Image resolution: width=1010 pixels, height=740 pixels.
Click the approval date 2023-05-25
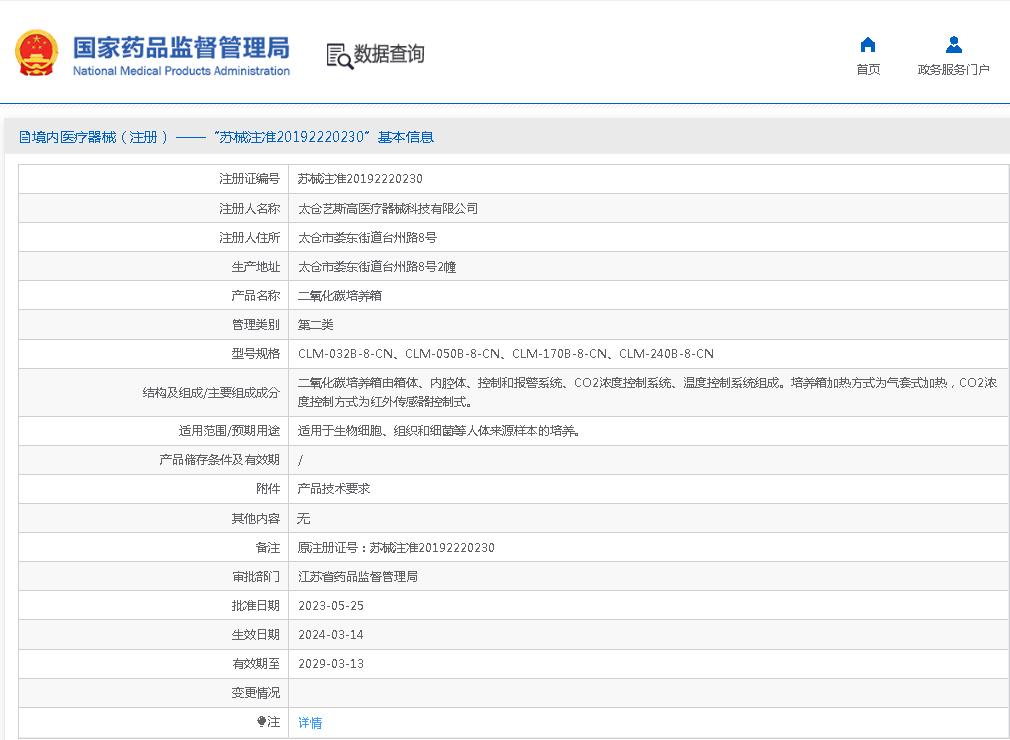[x=331, y=606]
